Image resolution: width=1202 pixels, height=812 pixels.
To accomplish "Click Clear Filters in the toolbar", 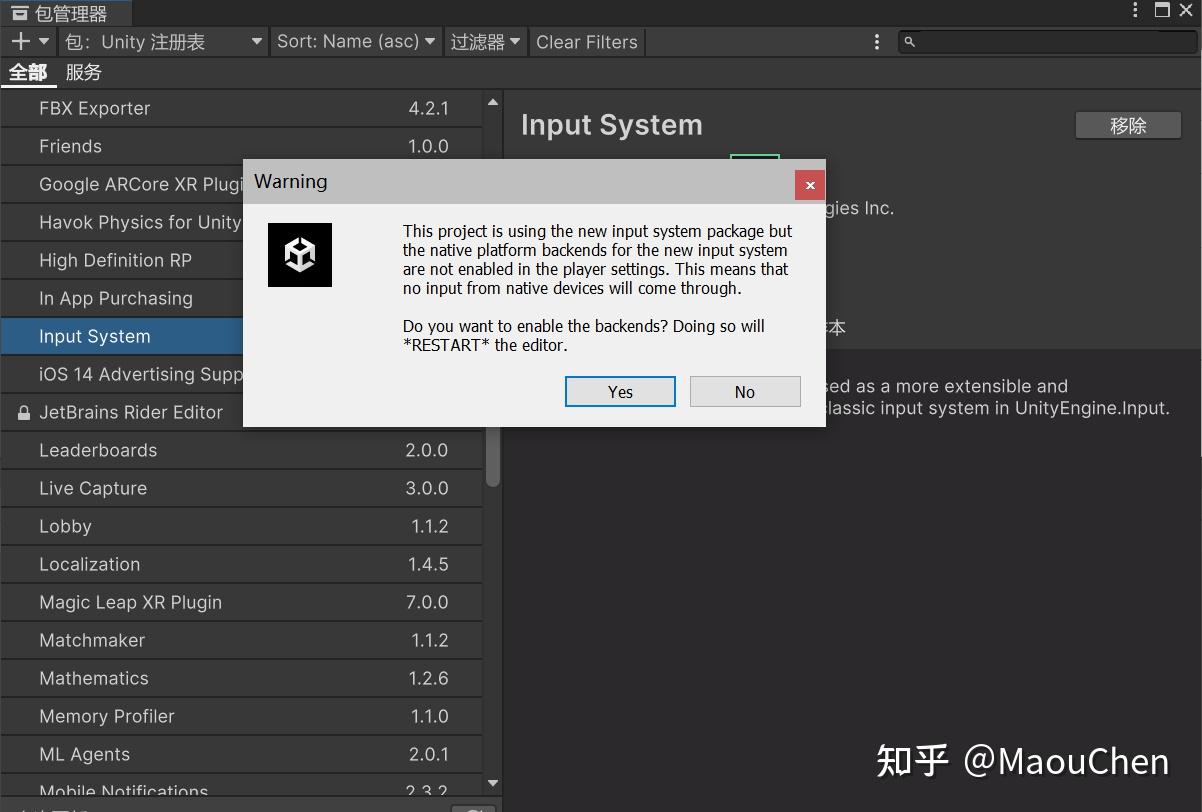I will (587, 42).
